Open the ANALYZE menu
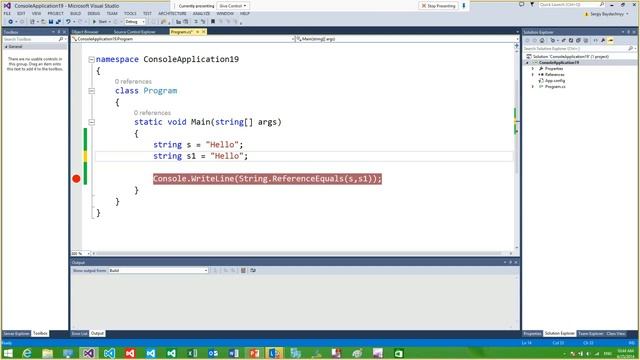 (201, 13)
